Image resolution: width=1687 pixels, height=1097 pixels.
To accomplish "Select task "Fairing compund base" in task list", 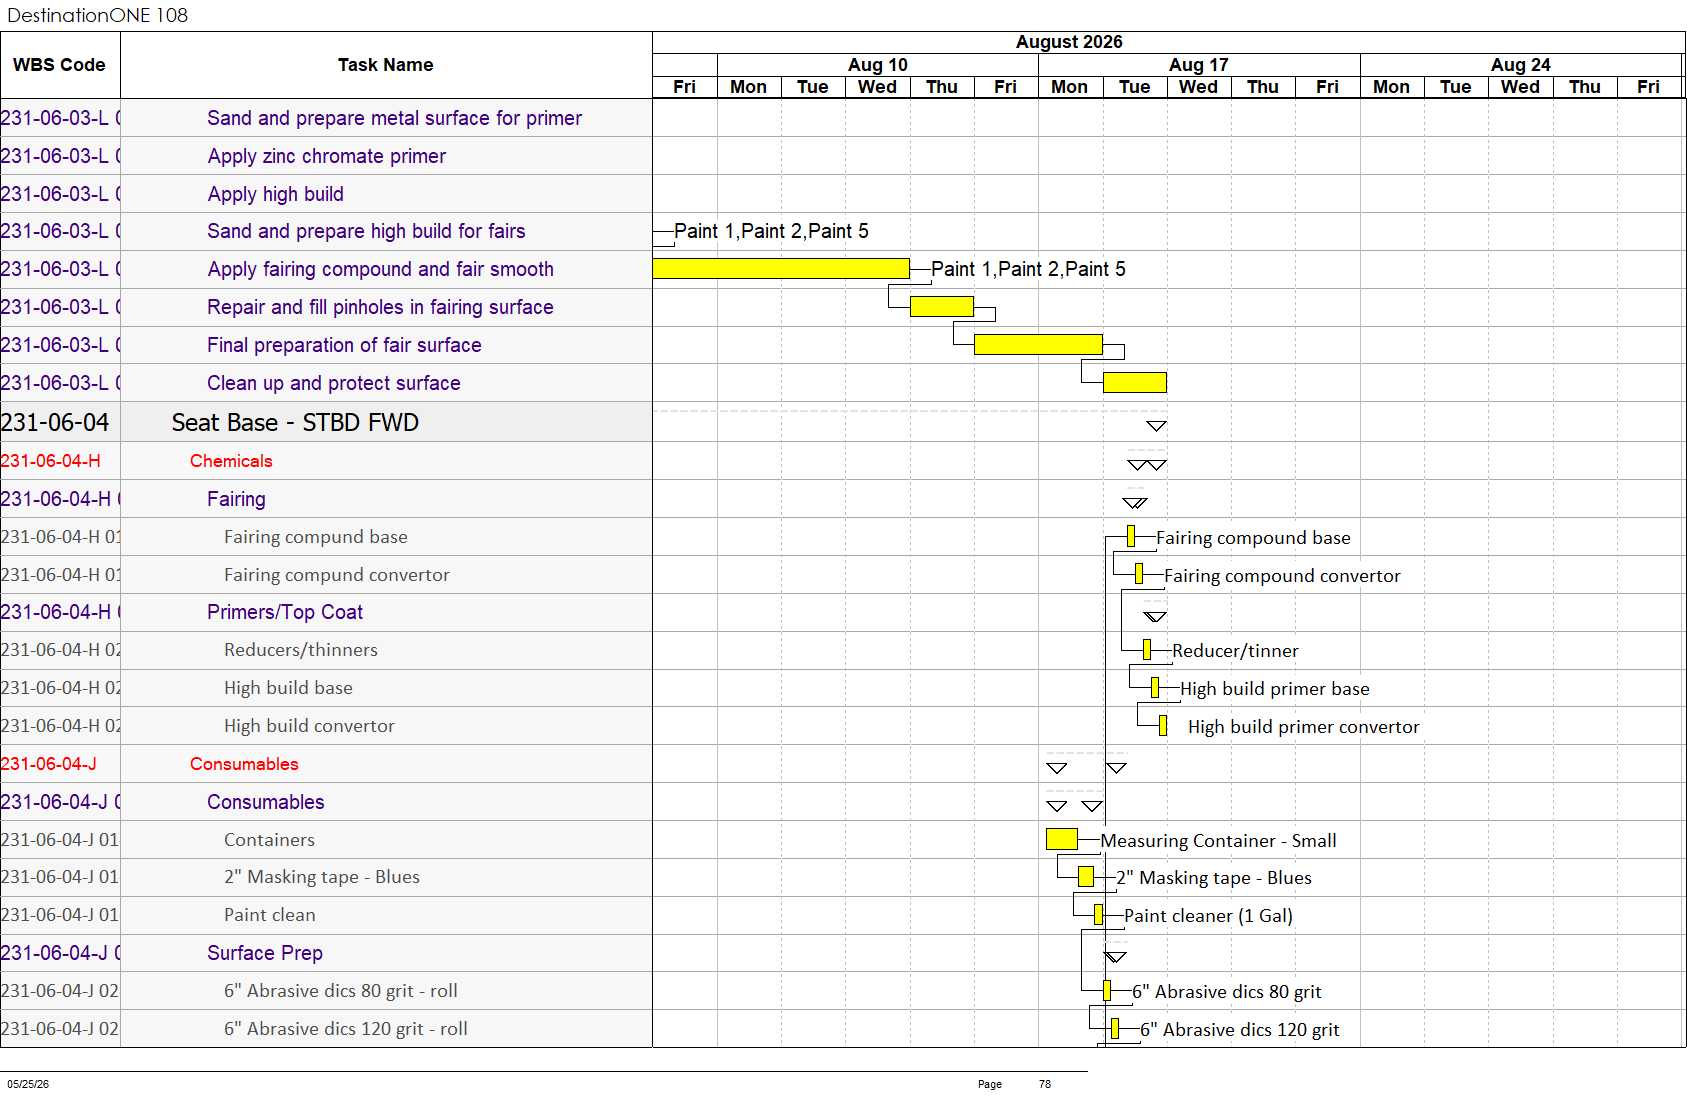I will pyautogui.click(x=316, y=537).
